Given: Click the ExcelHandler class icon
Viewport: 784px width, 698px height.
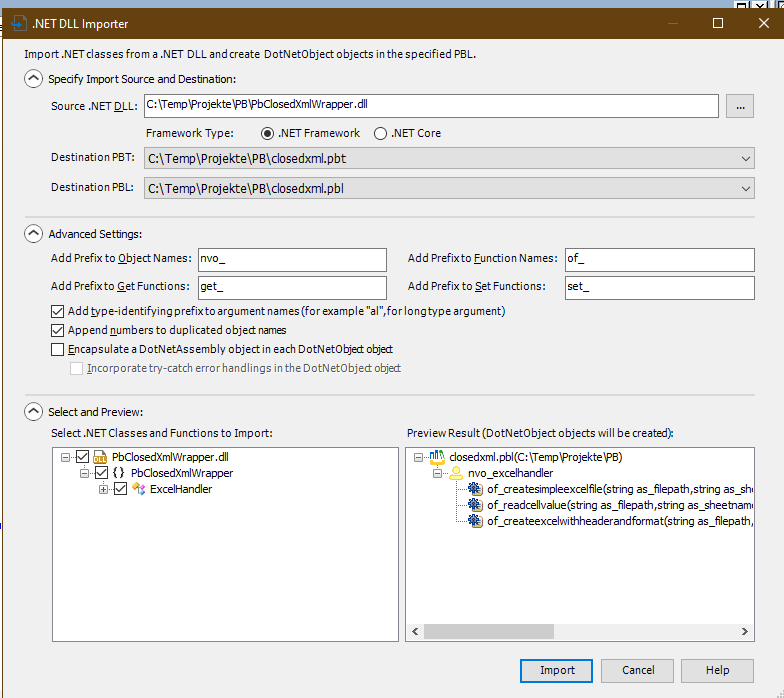Looking at the screenshot, I should click(x=138, y=489).
